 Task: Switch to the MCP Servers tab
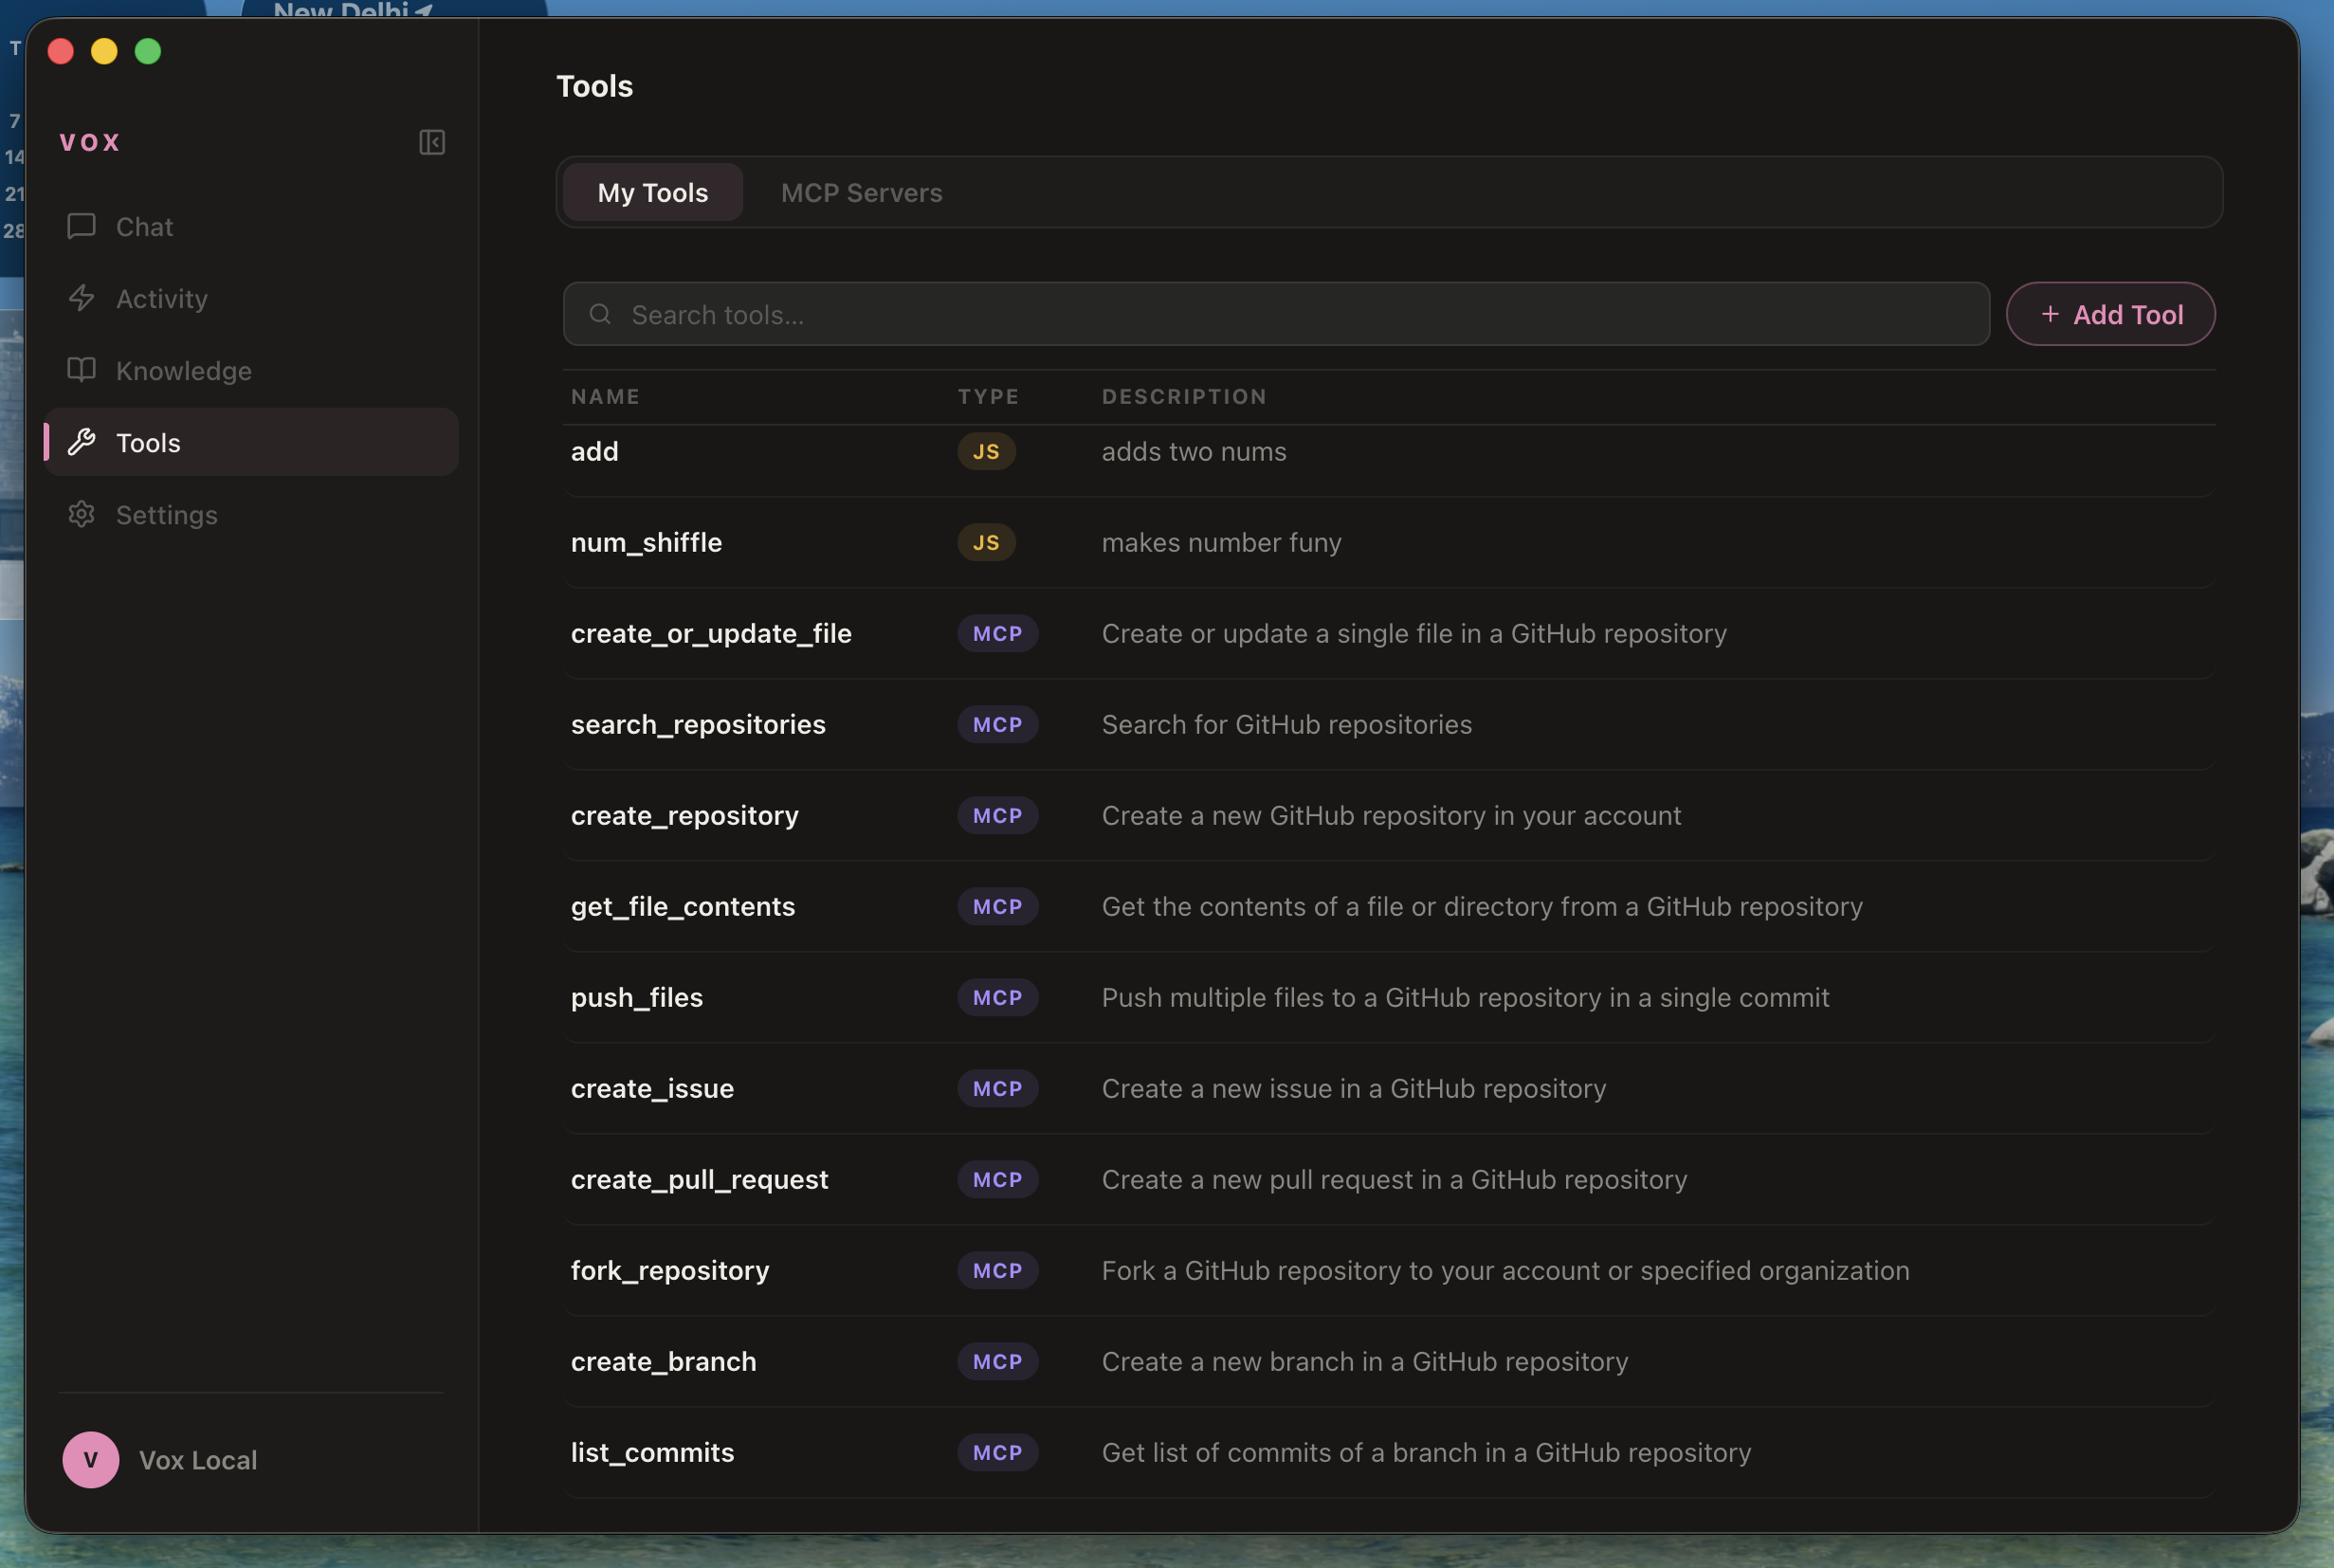tap(861, 192)
